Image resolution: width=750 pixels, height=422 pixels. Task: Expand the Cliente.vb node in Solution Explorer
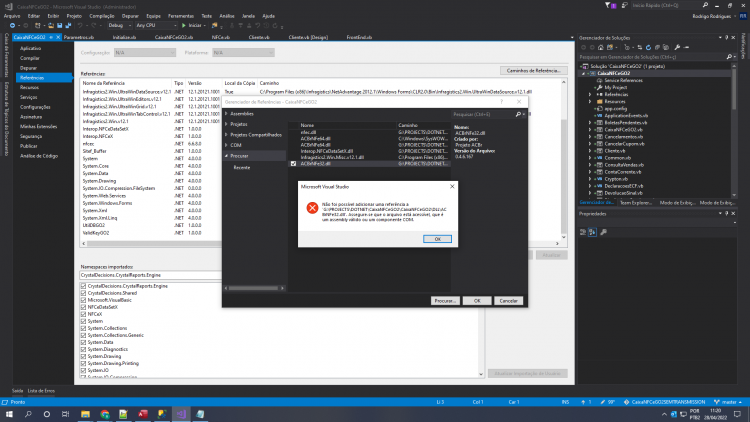pyautogui.click(x=590, y=151)
